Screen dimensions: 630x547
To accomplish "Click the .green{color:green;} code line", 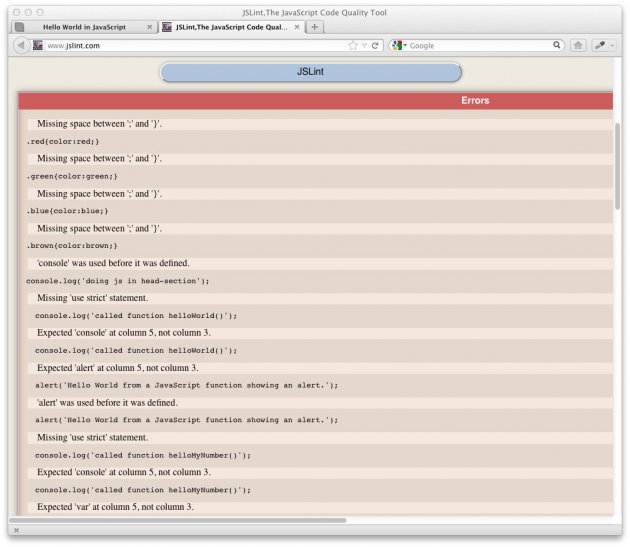I will tap(72, 176).
